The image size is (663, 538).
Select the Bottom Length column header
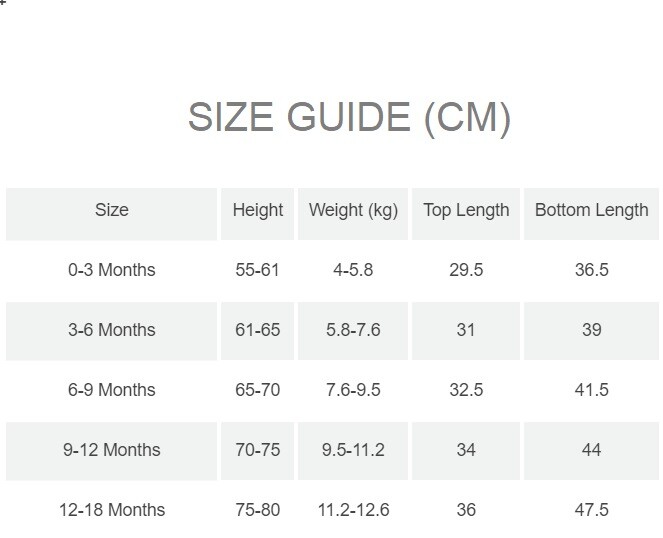click(x=591, y=210)
